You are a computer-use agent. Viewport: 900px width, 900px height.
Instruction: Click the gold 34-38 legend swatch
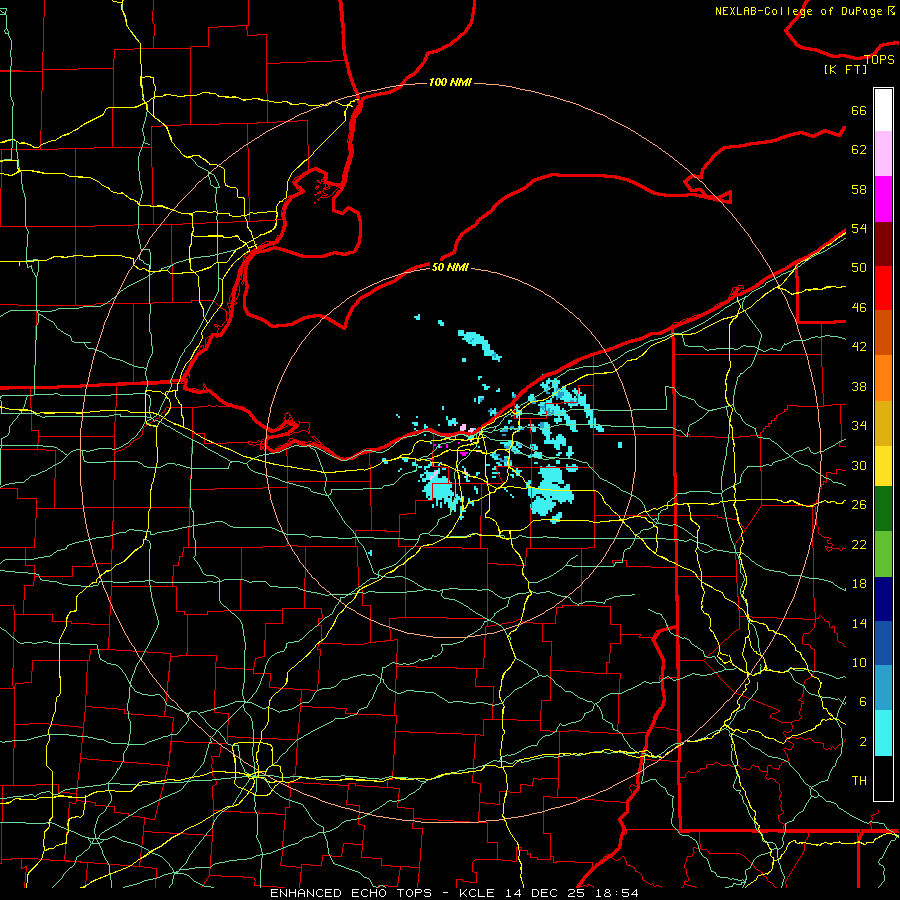883,423
